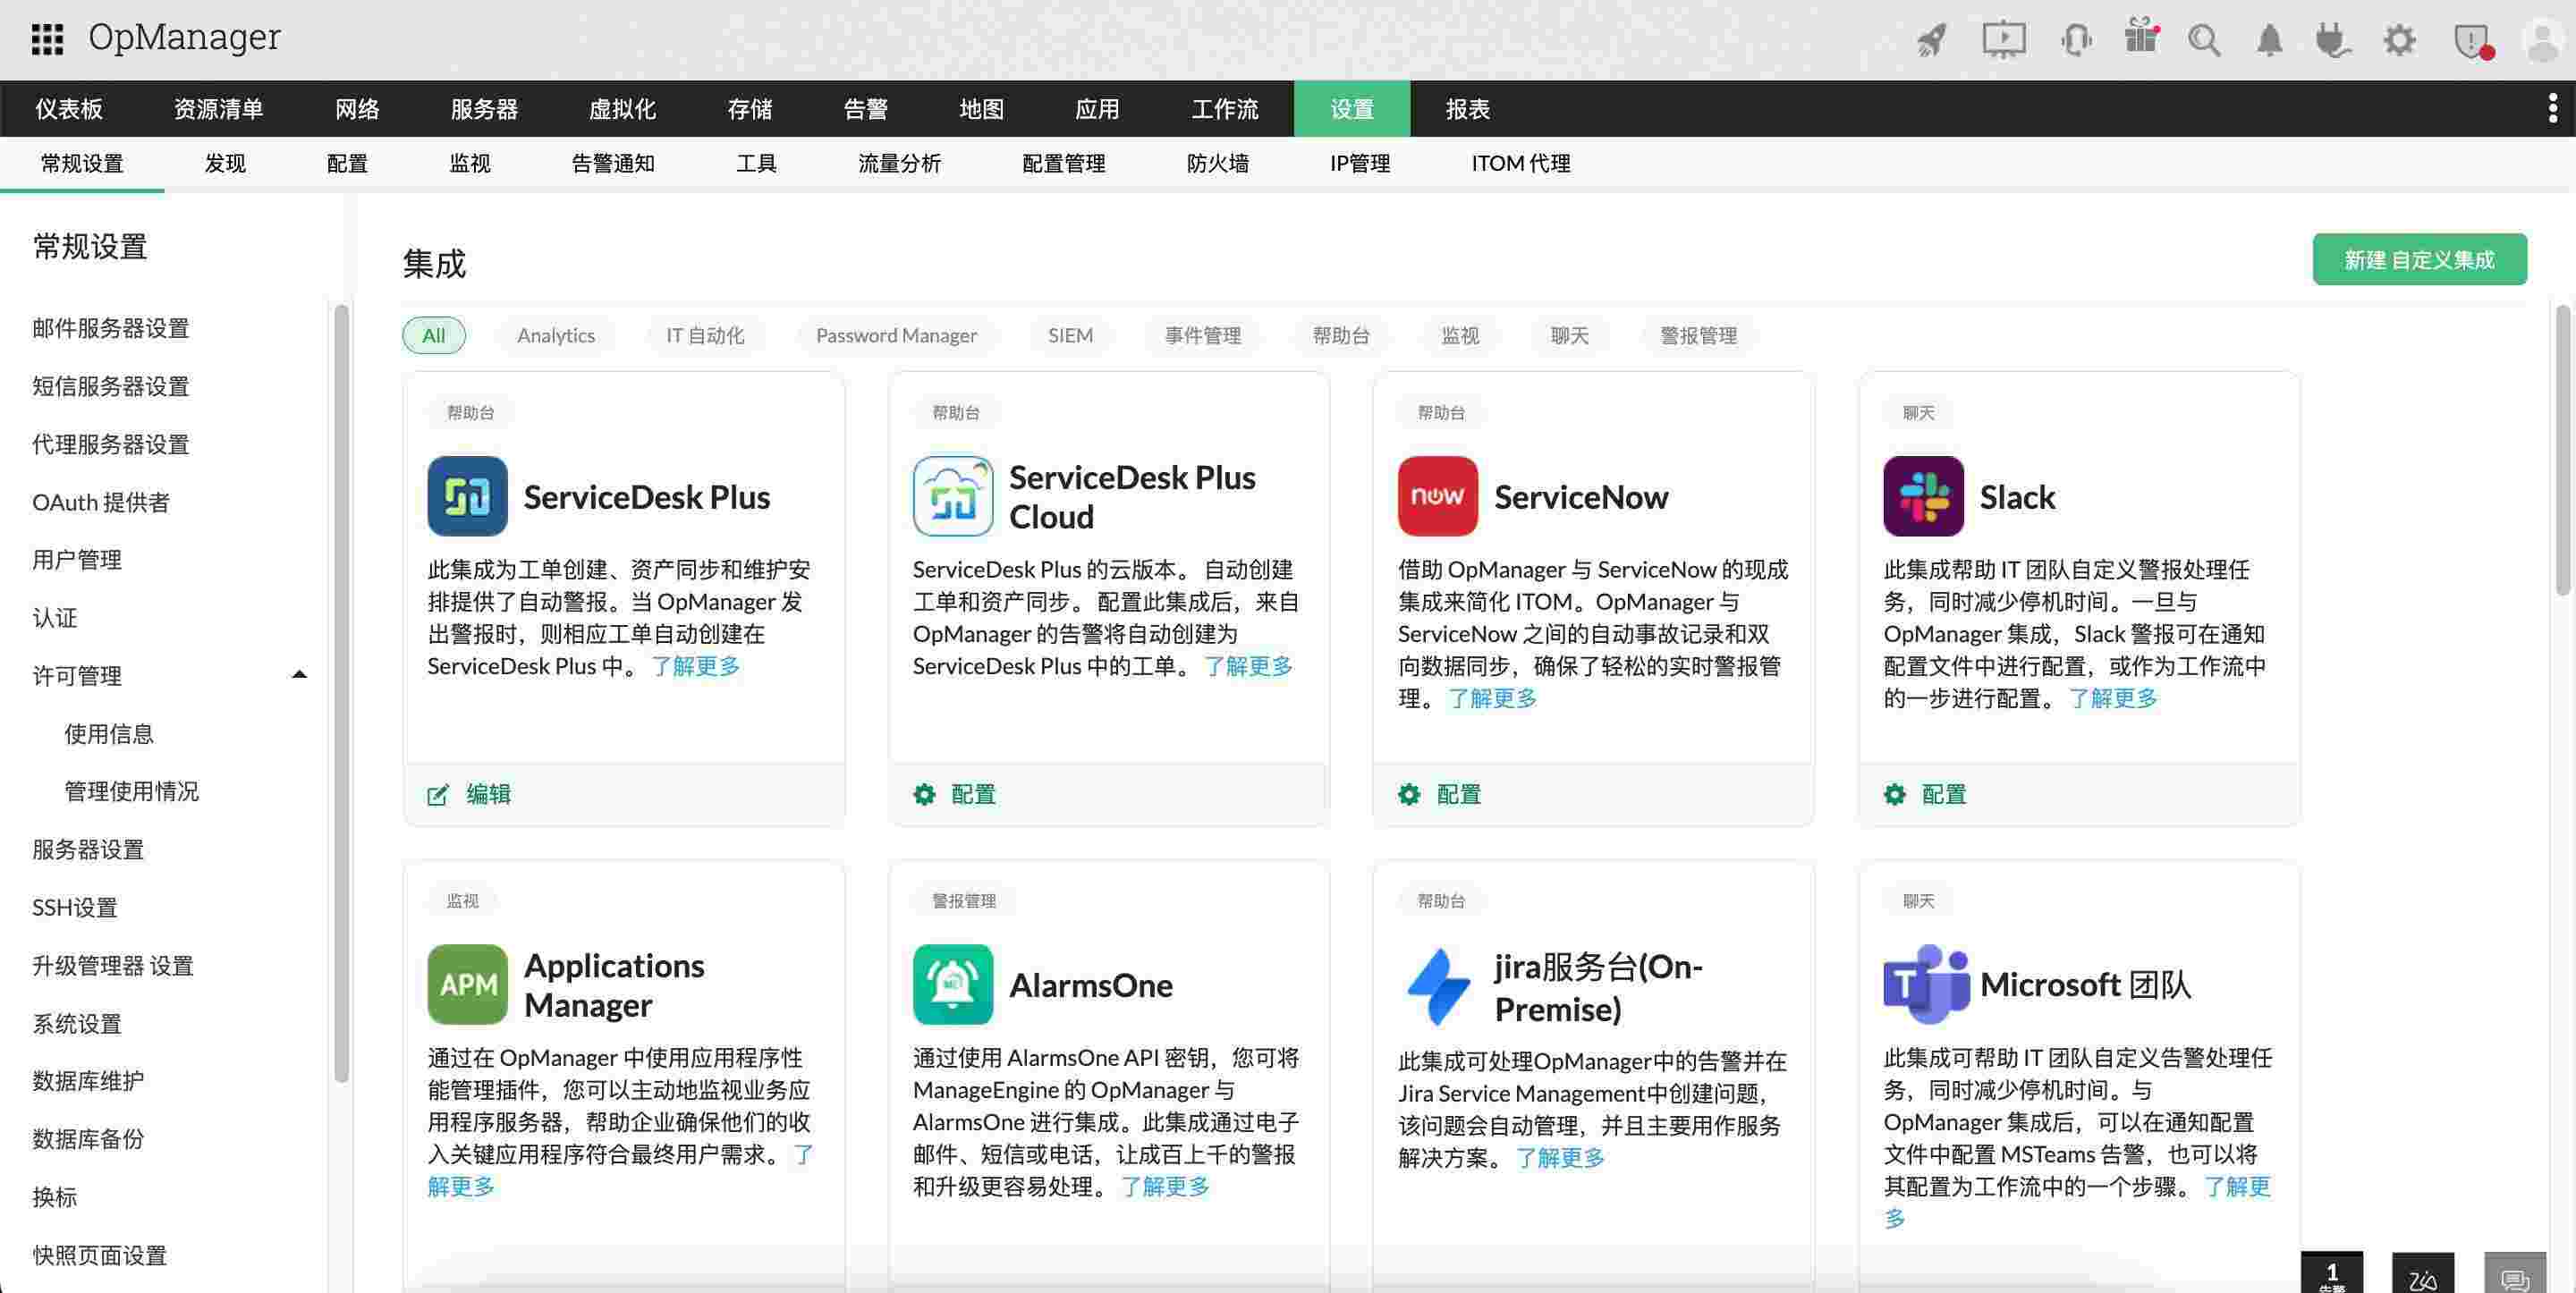Collapse the 许可管理 sidebar section
The image size is (2576, 1293).
tap(299, 674)
